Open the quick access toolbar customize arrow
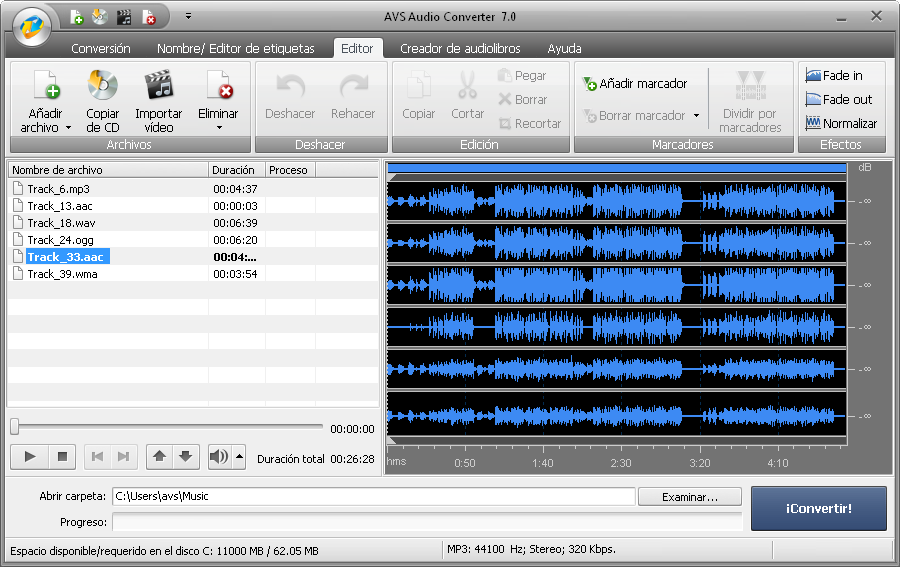Viewport: 901px width, 568px height. (188, 16)
